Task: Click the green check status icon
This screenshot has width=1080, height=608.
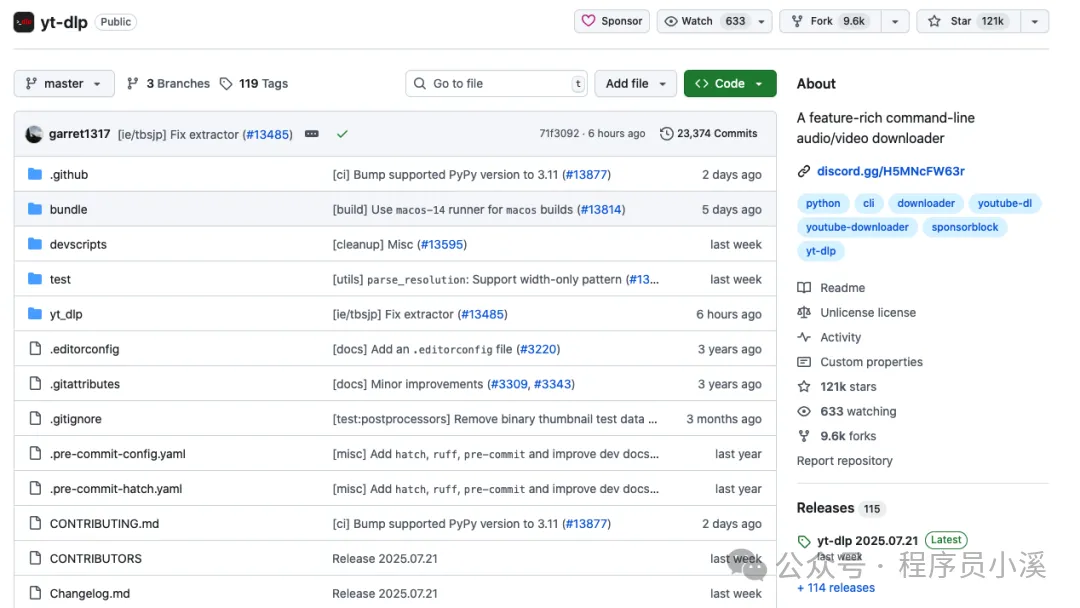Action: [342, 134]
